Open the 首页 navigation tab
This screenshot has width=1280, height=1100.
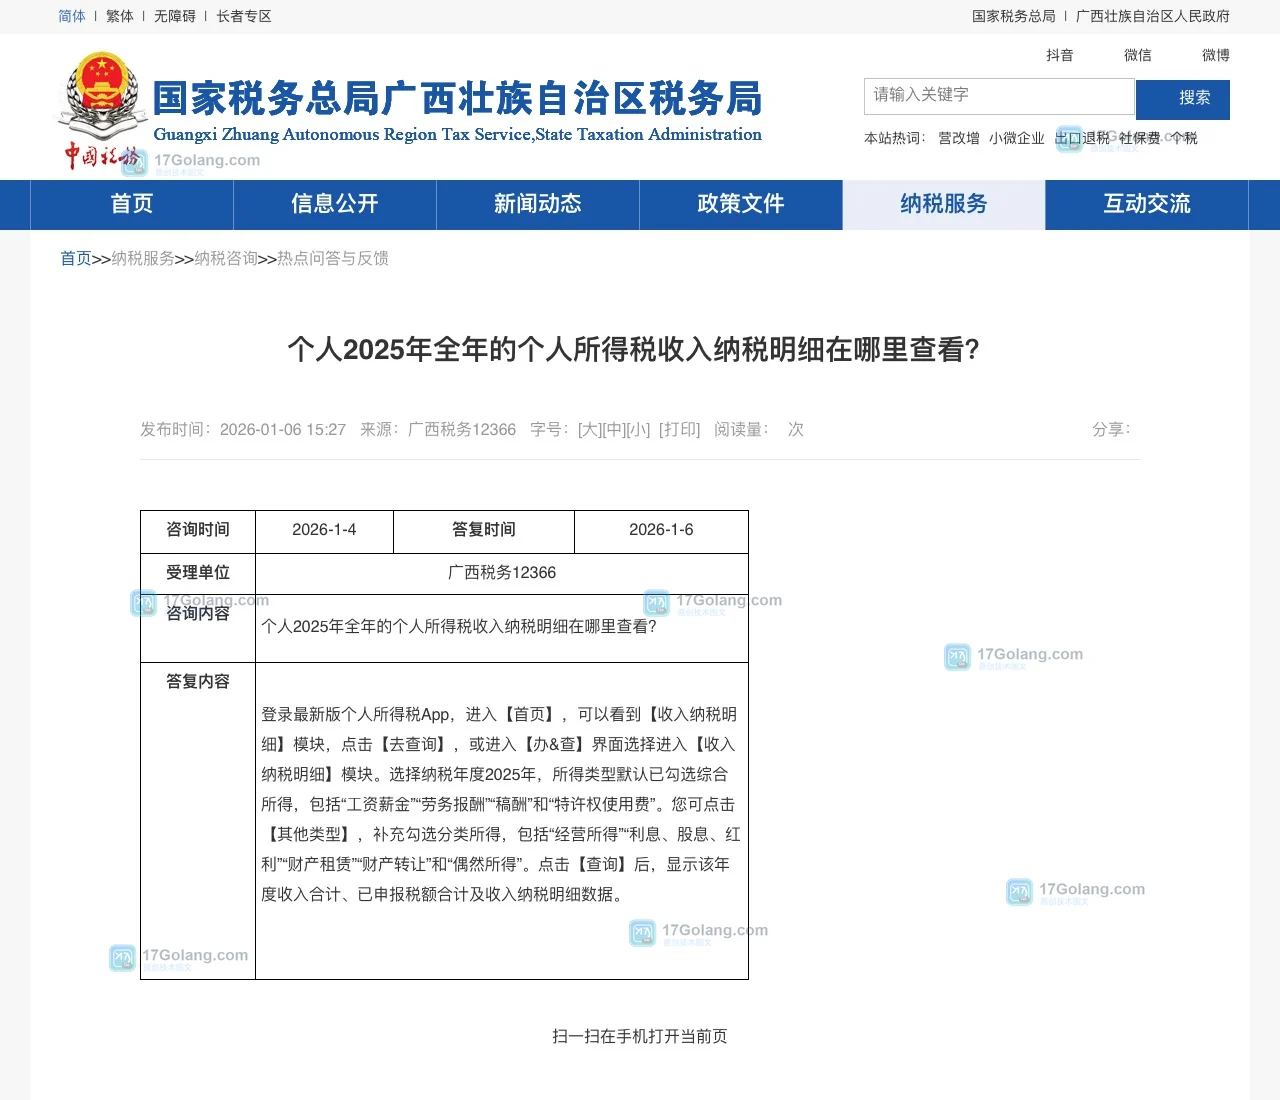pos(132,204)
